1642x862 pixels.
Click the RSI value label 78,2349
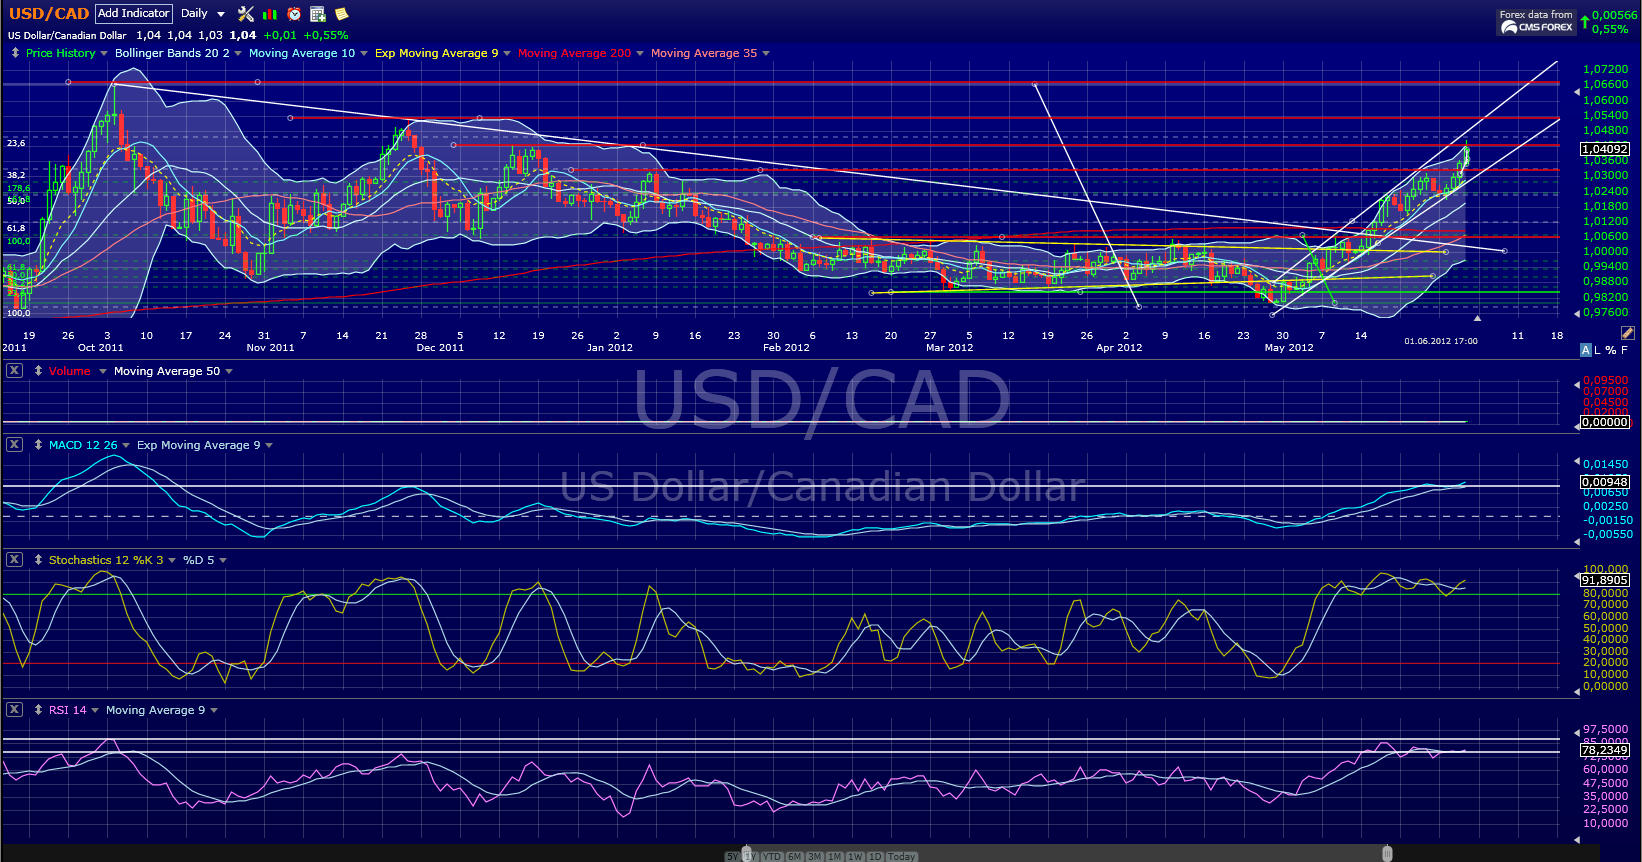[x=1605, y=750]
